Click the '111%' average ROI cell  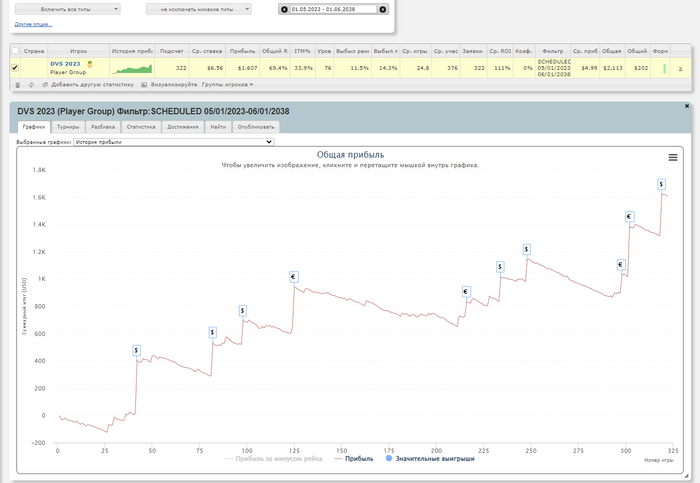[x=502, y=68]
